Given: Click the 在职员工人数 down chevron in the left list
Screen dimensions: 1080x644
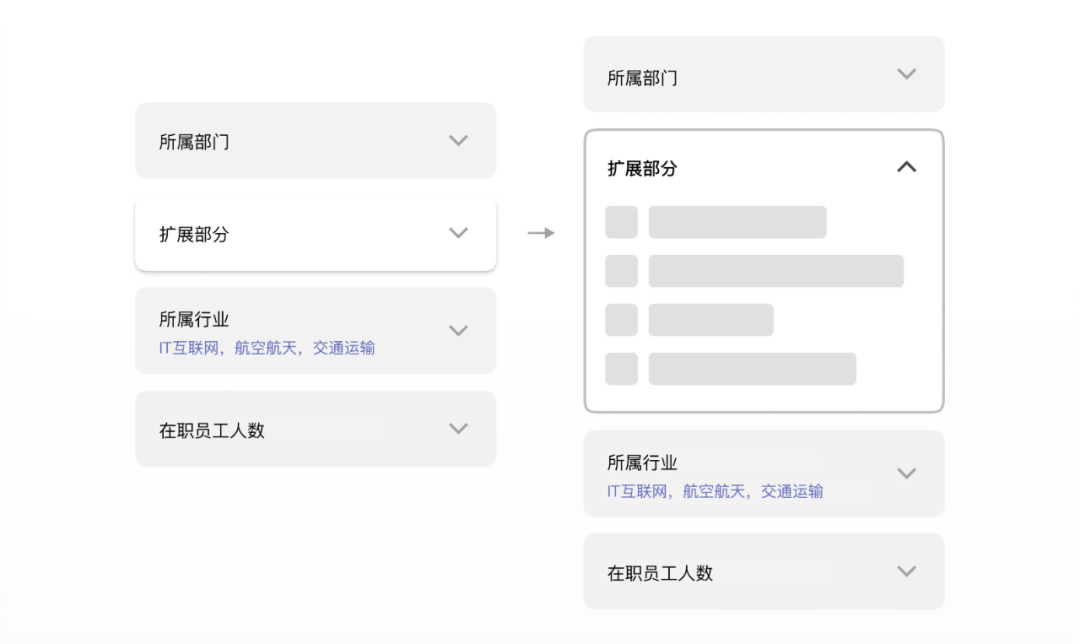Looking at the screenshot, I should [458, 429].
